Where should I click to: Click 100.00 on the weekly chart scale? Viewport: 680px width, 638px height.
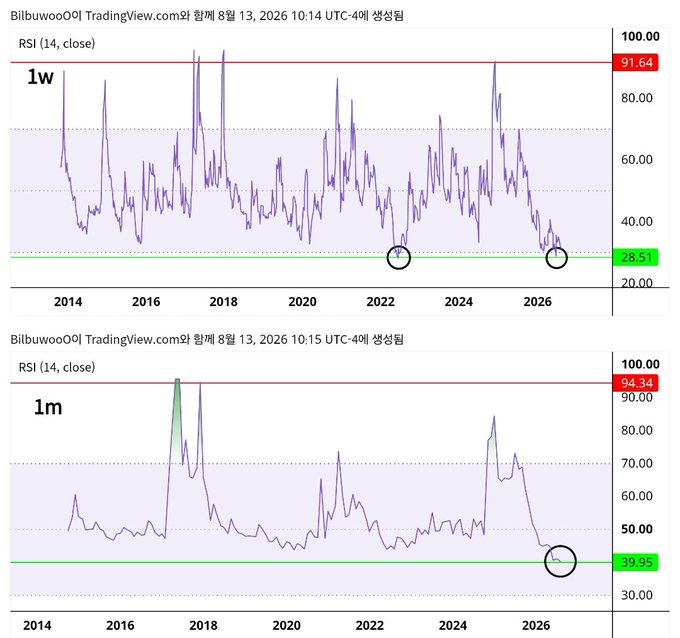(640, 36)
